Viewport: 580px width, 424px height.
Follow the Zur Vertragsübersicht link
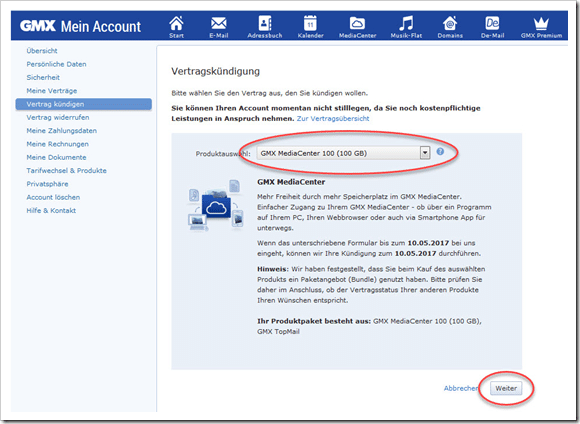point(333,118)
